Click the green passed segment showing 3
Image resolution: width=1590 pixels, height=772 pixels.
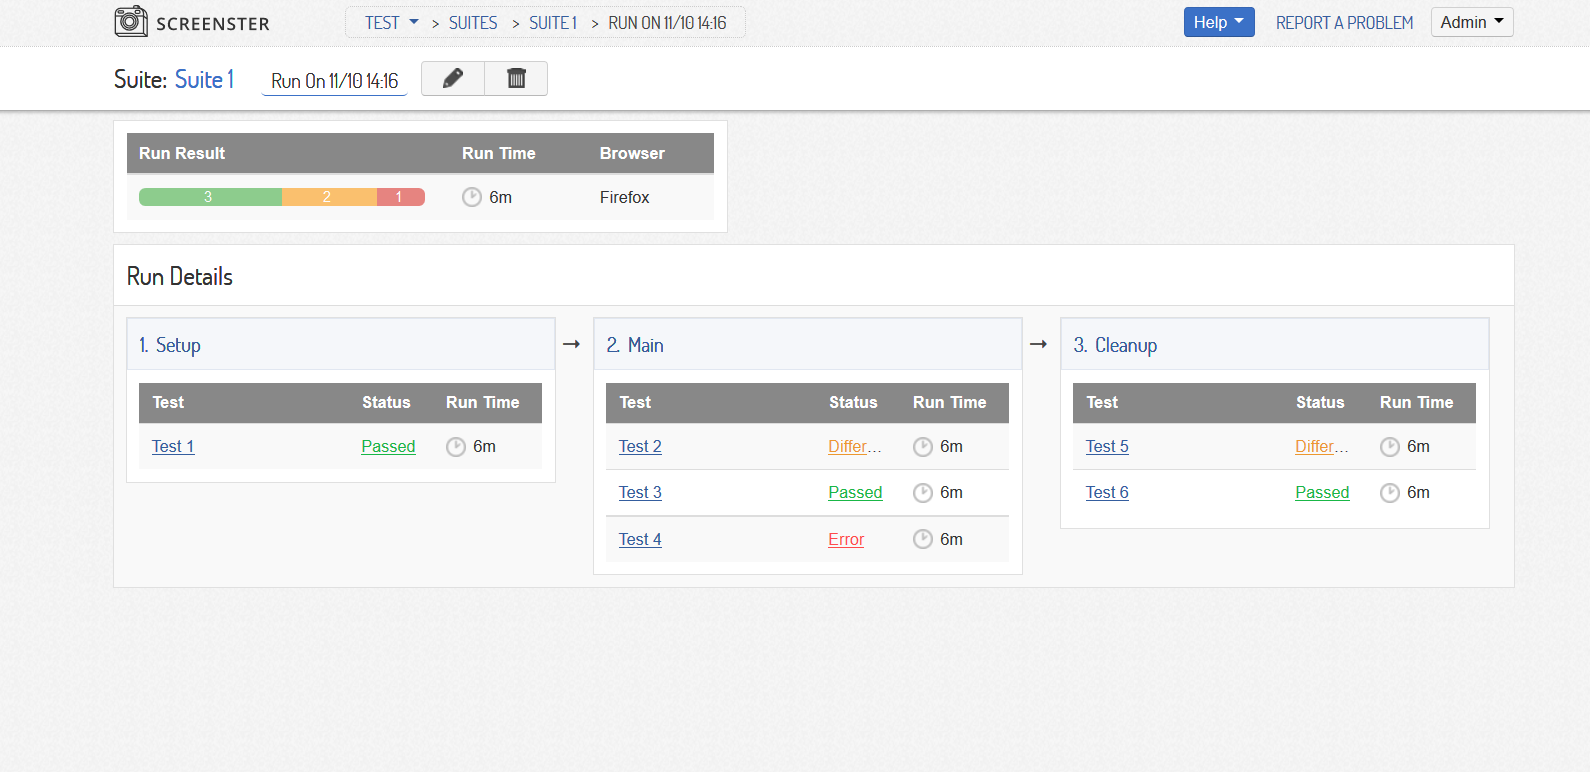coord(210,197)
